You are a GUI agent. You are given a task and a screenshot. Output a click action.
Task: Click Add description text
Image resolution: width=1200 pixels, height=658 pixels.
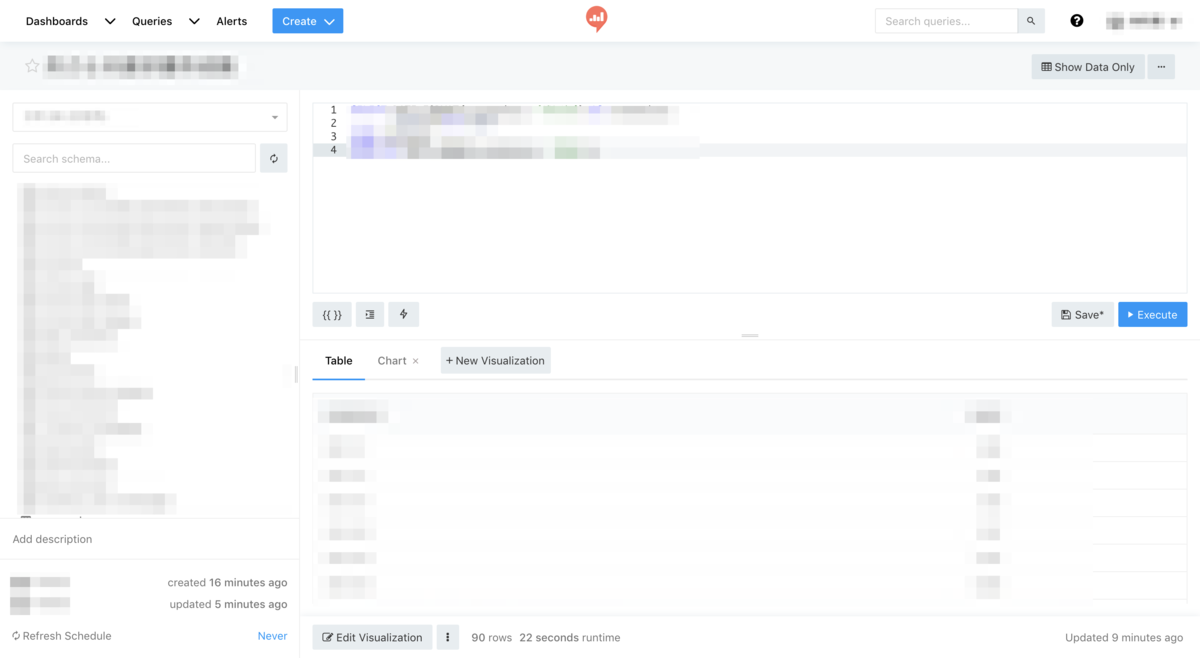pos(52,539)
